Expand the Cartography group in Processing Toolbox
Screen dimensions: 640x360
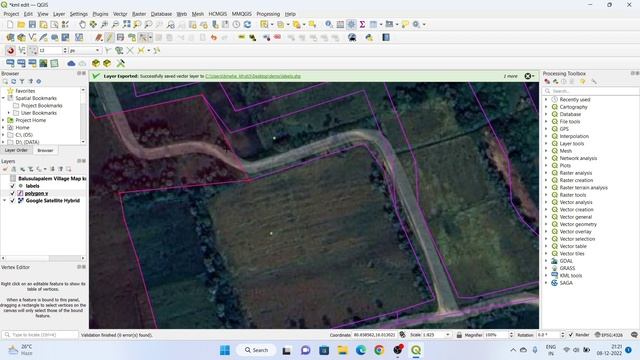546,107
